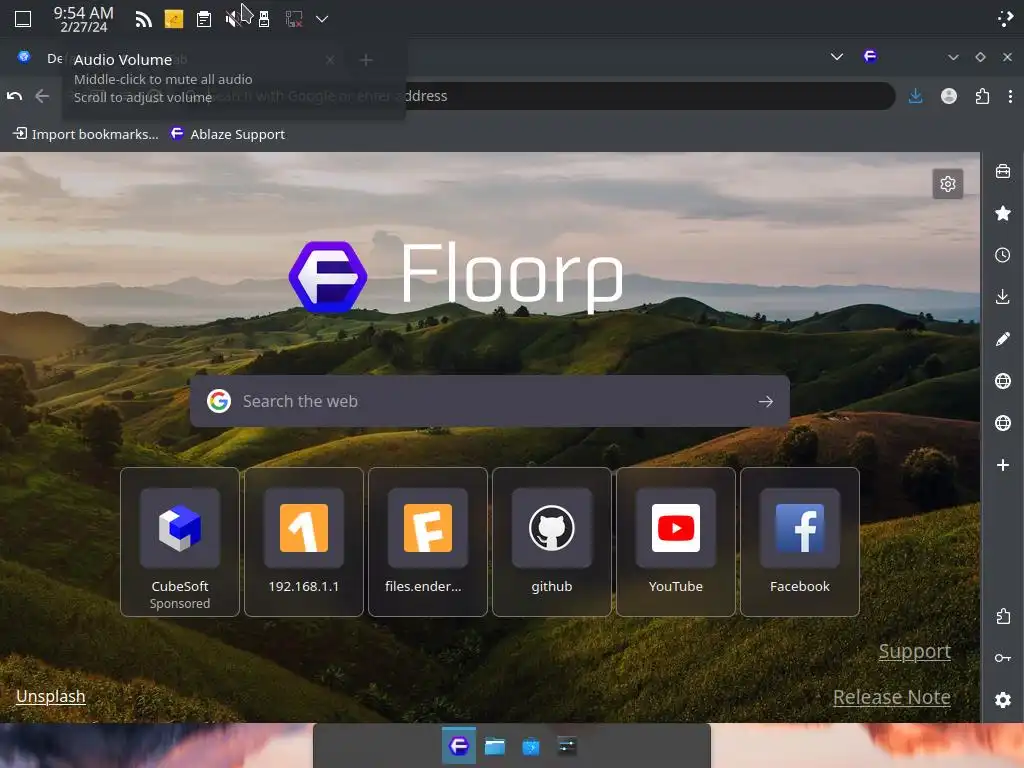Click the undo closed tab arrow

(14, 96)
